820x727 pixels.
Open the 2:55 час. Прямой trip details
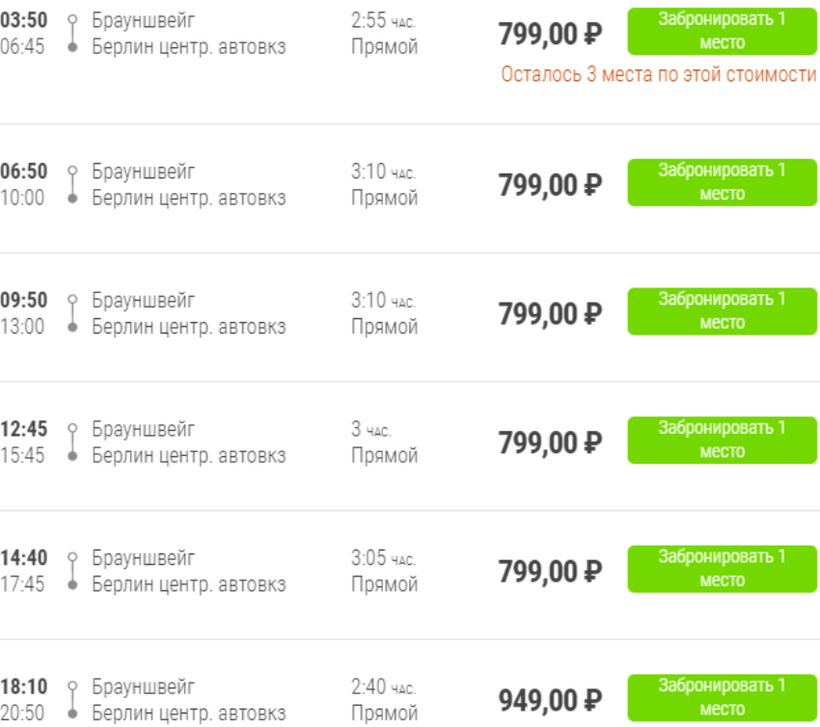pyautogui.click(x=384, y=33)
